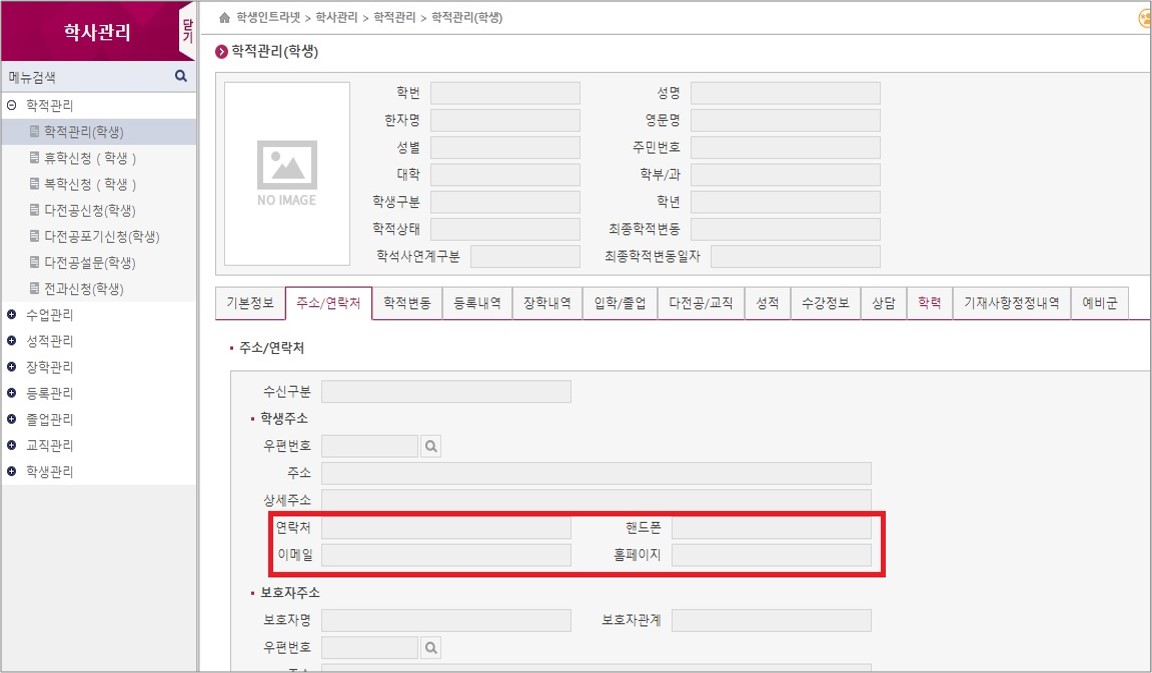
Task: Click the guardian address postal code search icon
Action: pyautogui.click(x=431, y=648)
